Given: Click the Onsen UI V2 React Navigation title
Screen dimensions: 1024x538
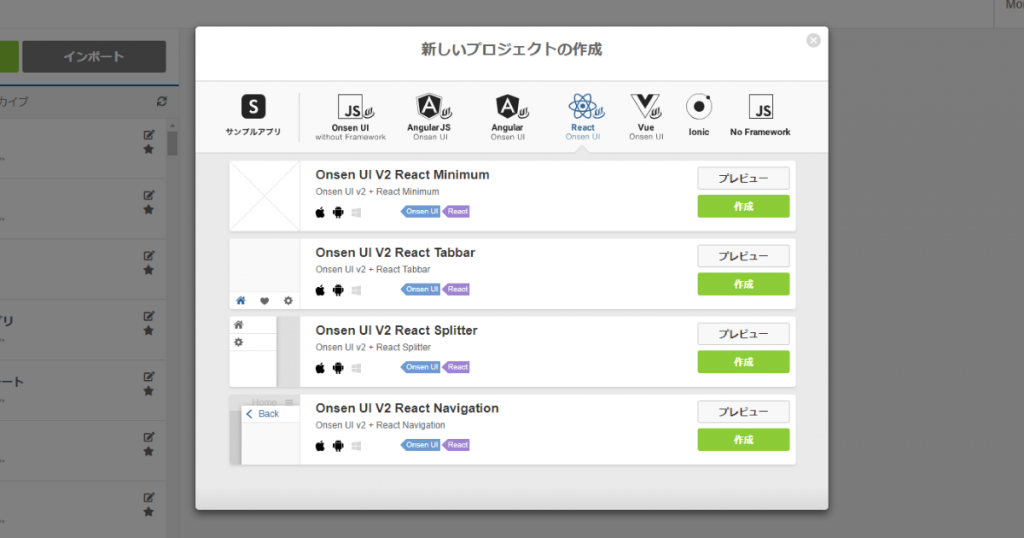Looking at the screenshot, I should [407, 408].
